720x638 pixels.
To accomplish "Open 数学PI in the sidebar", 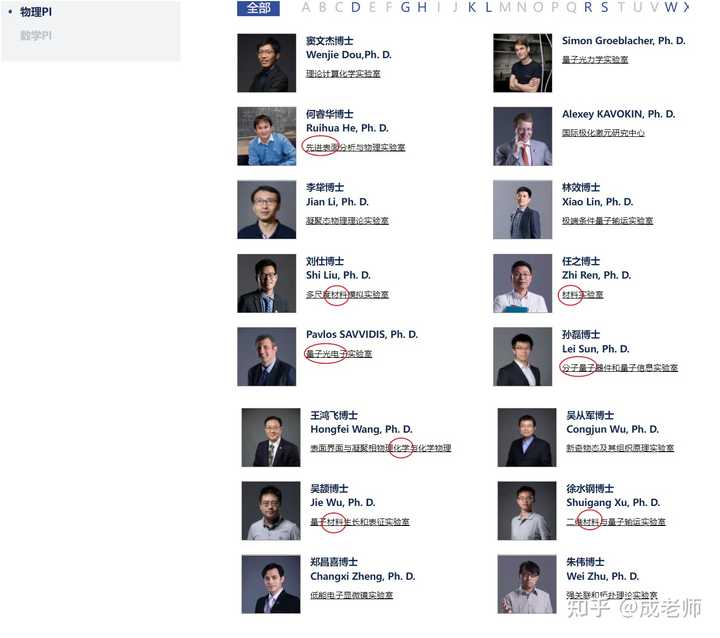I will [x=36, y=35].
